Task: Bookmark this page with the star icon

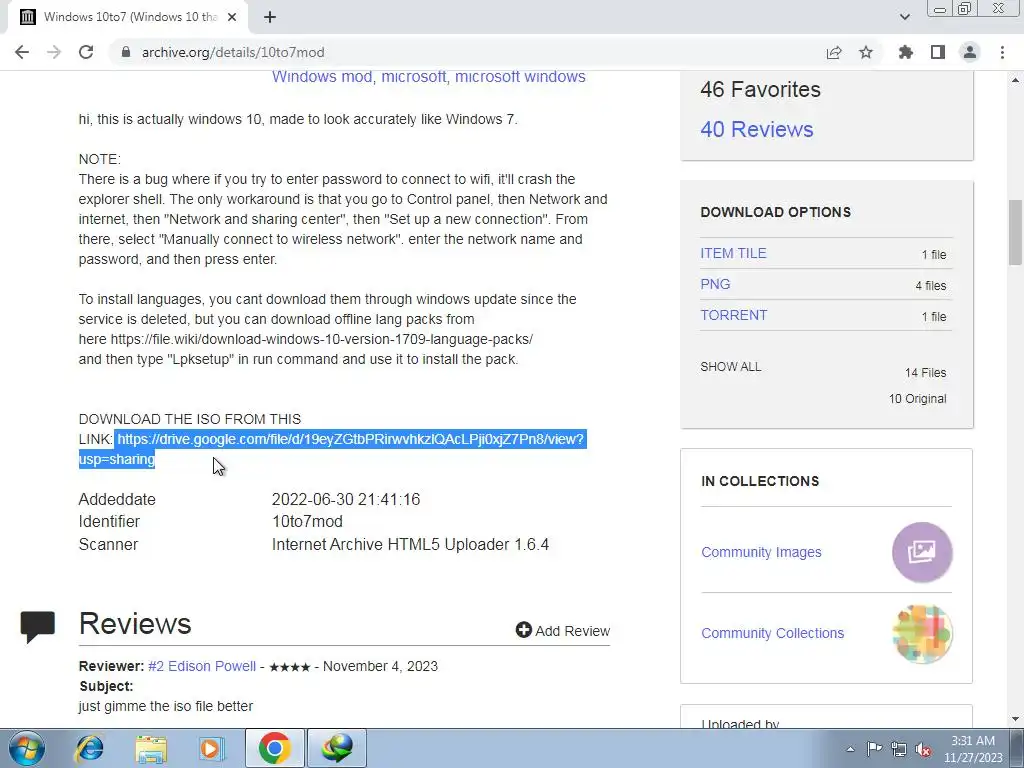Action: pos(866,52)
